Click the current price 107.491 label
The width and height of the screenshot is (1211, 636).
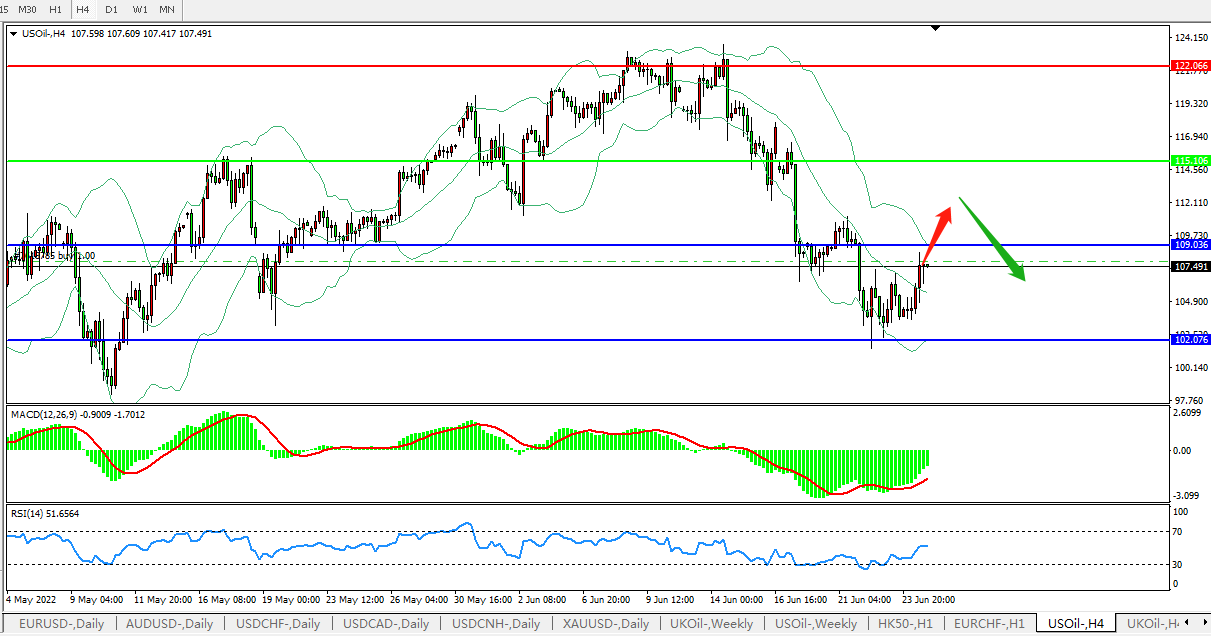[1190, 267]
